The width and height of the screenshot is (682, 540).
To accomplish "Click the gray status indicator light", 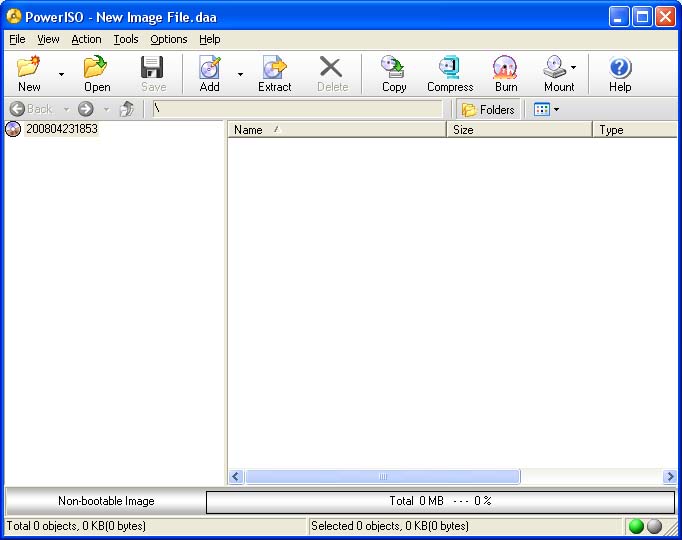I will 654,526.
